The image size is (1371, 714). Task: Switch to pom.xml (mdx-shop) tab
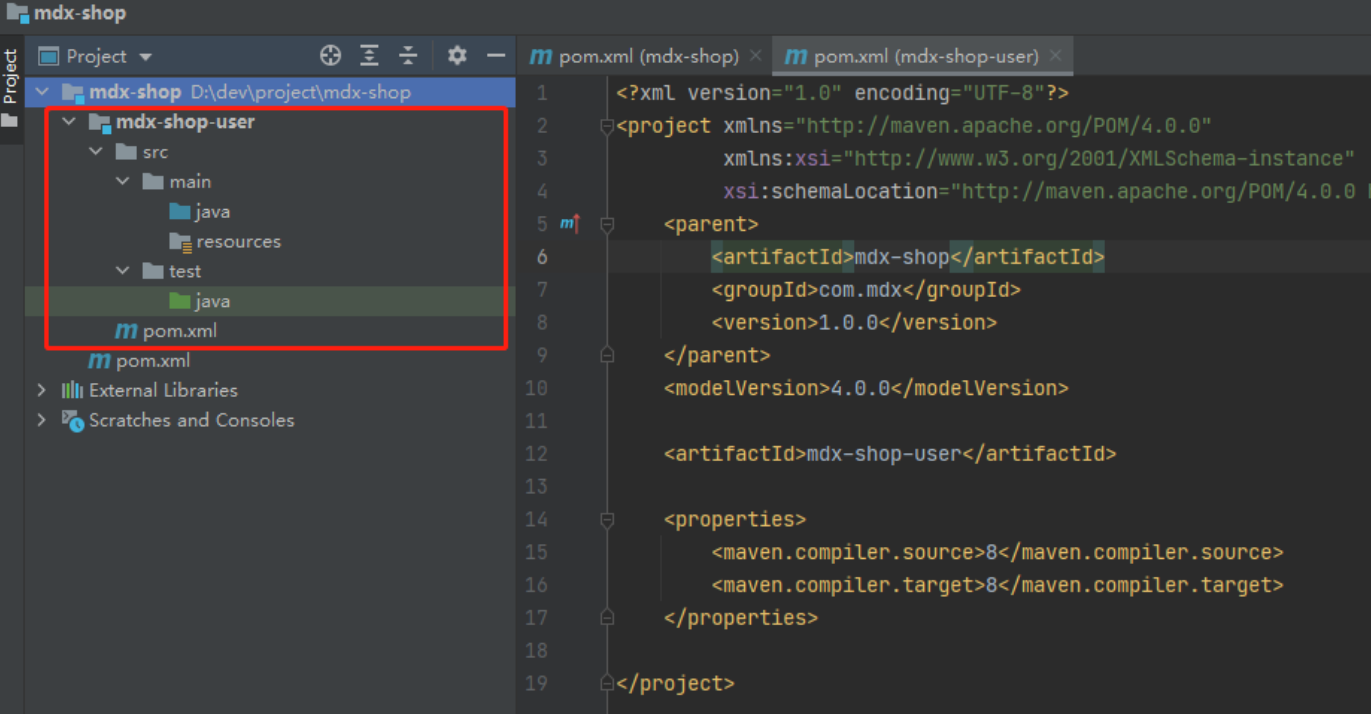tap(648, 57)
